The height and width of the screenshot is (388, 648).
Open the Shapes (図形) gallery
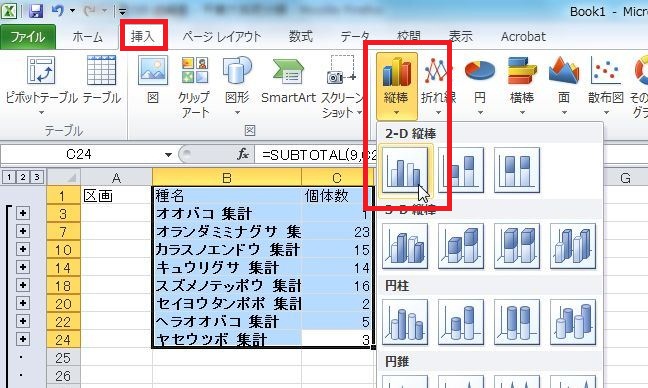237,86
